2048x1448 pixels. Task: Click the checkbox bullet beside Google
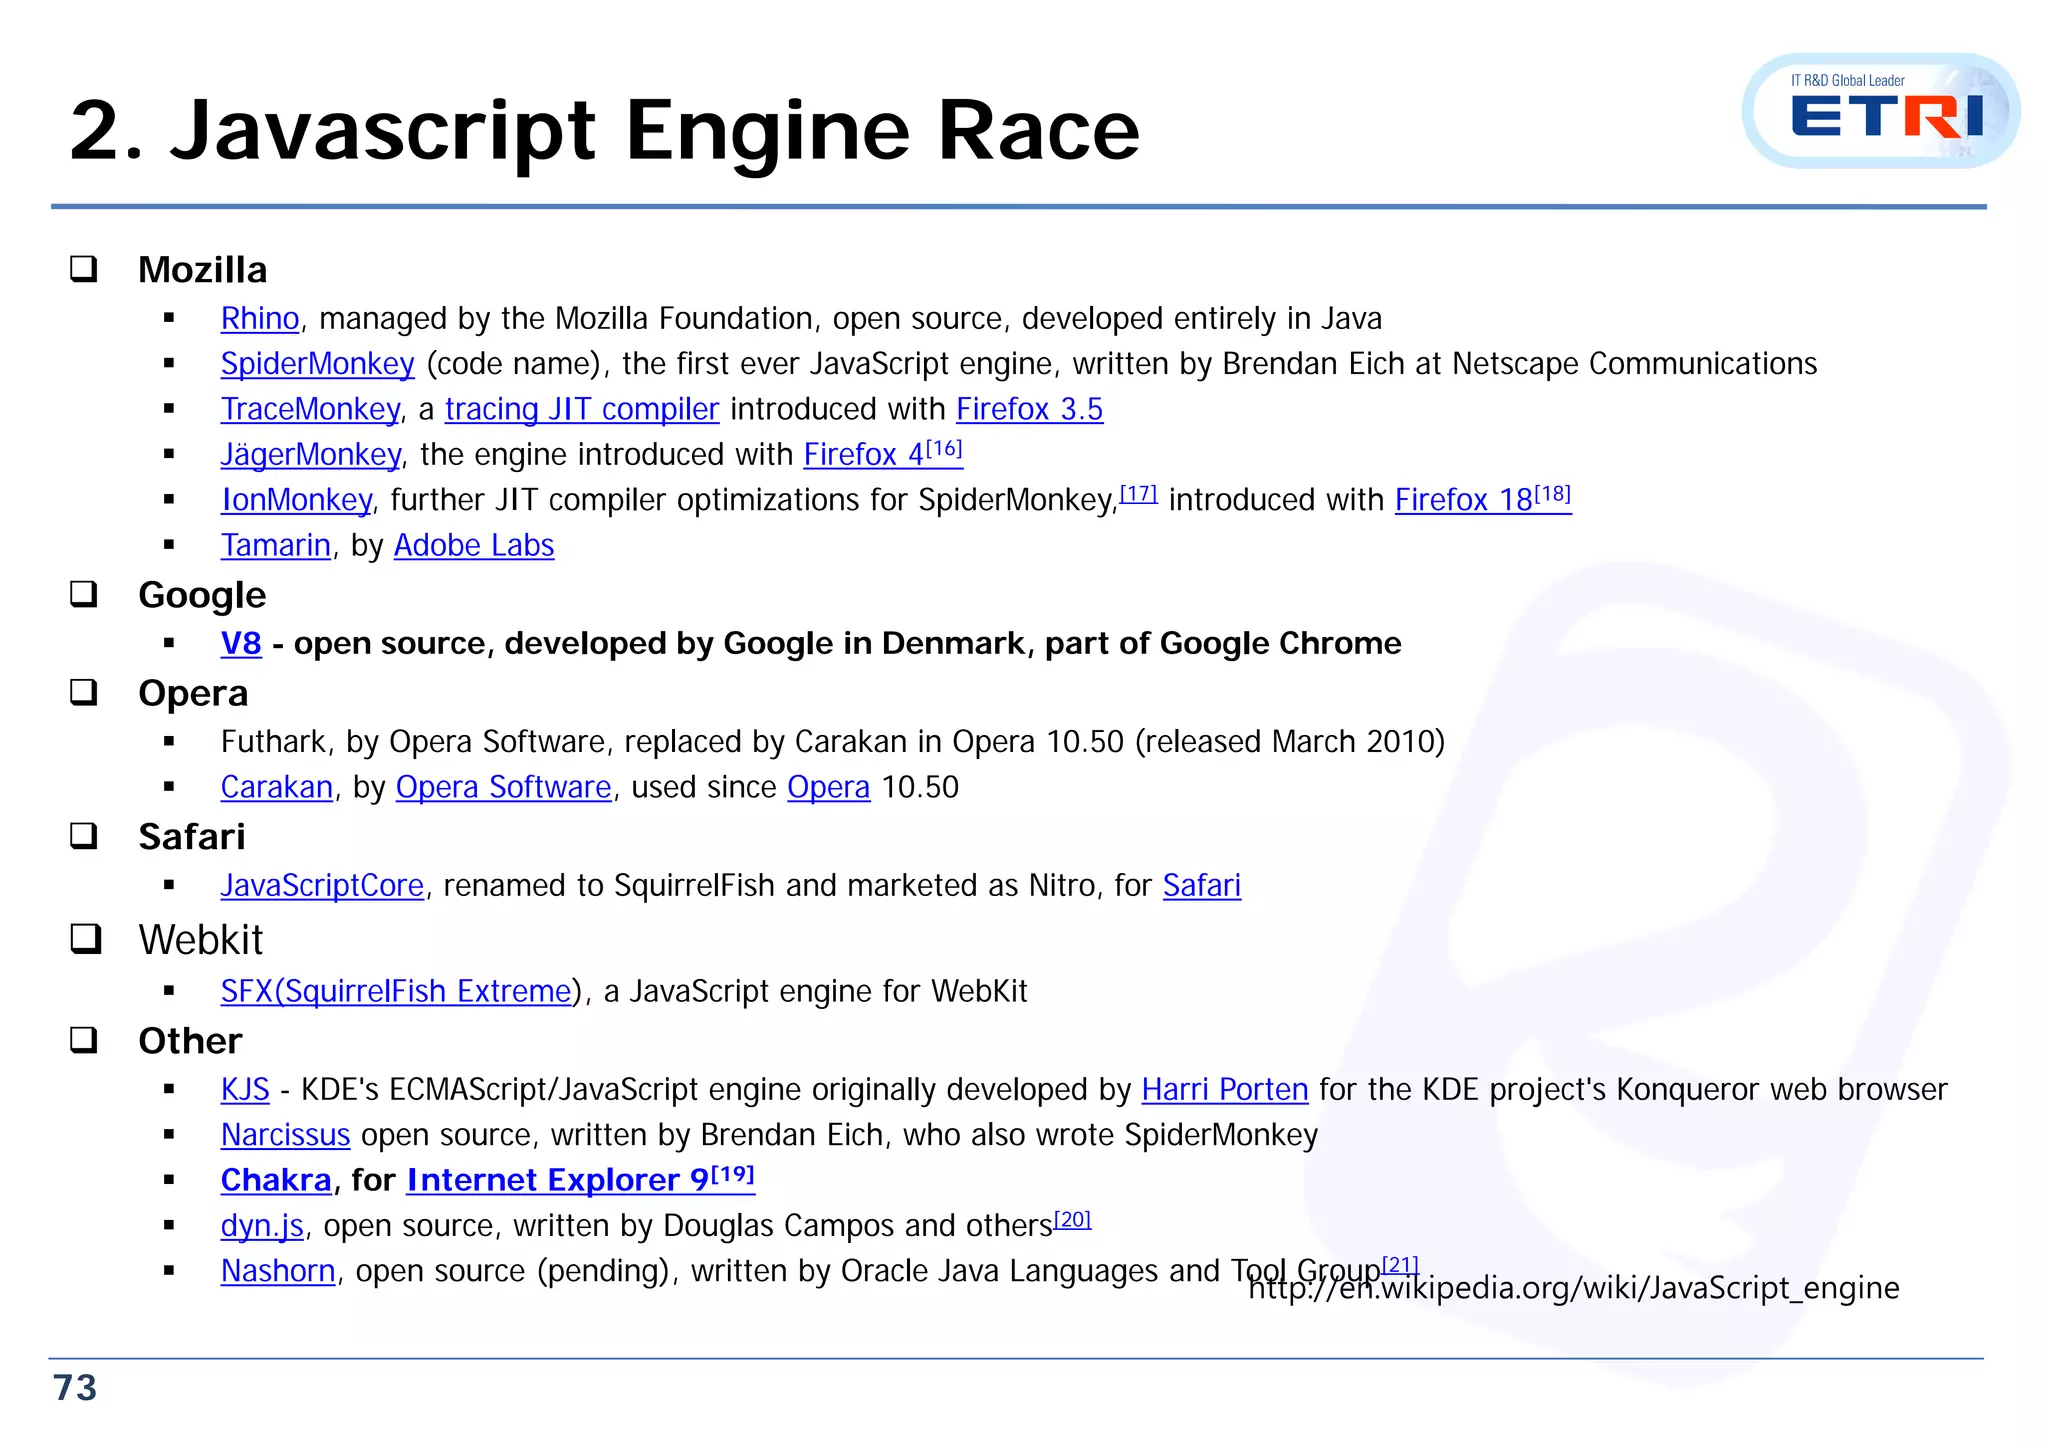pyautogui.click(x=84, y=594)
